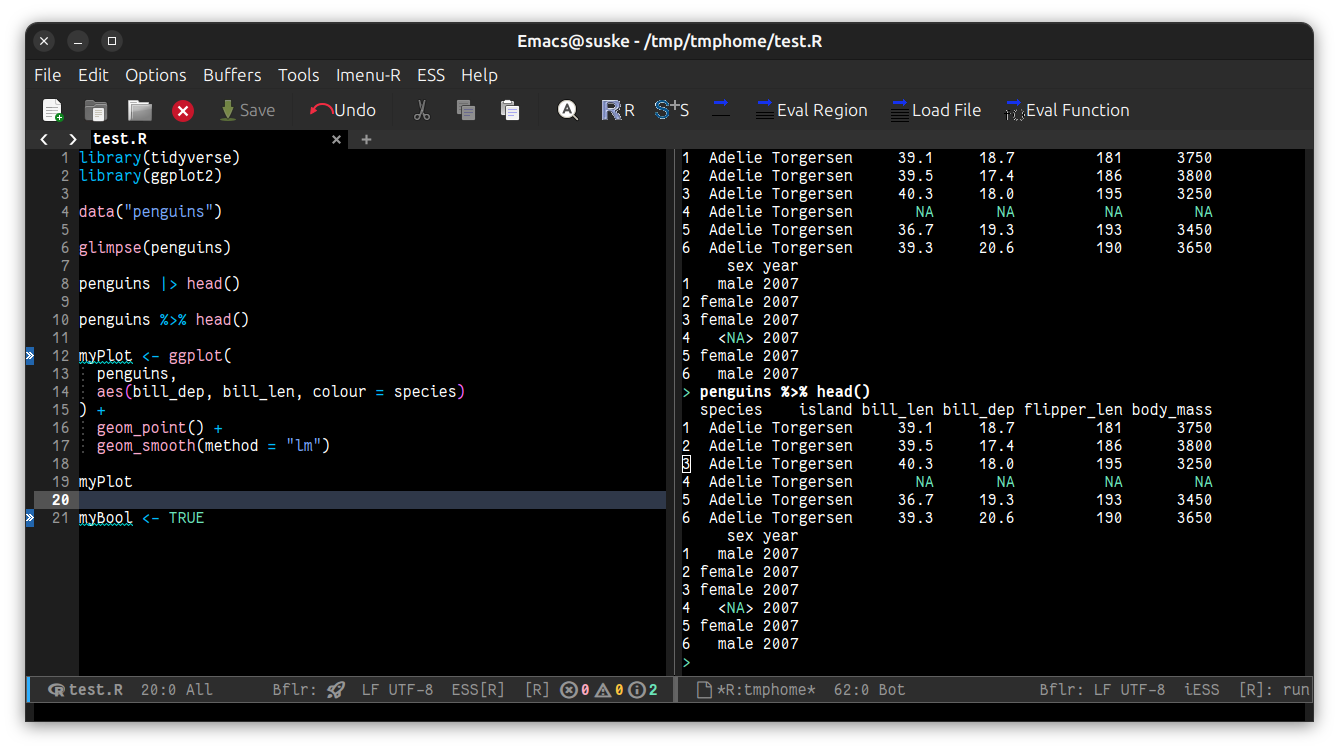Open the Edit menu
The width and height of the screenshot is (1339, 750).
click(93, 75)
